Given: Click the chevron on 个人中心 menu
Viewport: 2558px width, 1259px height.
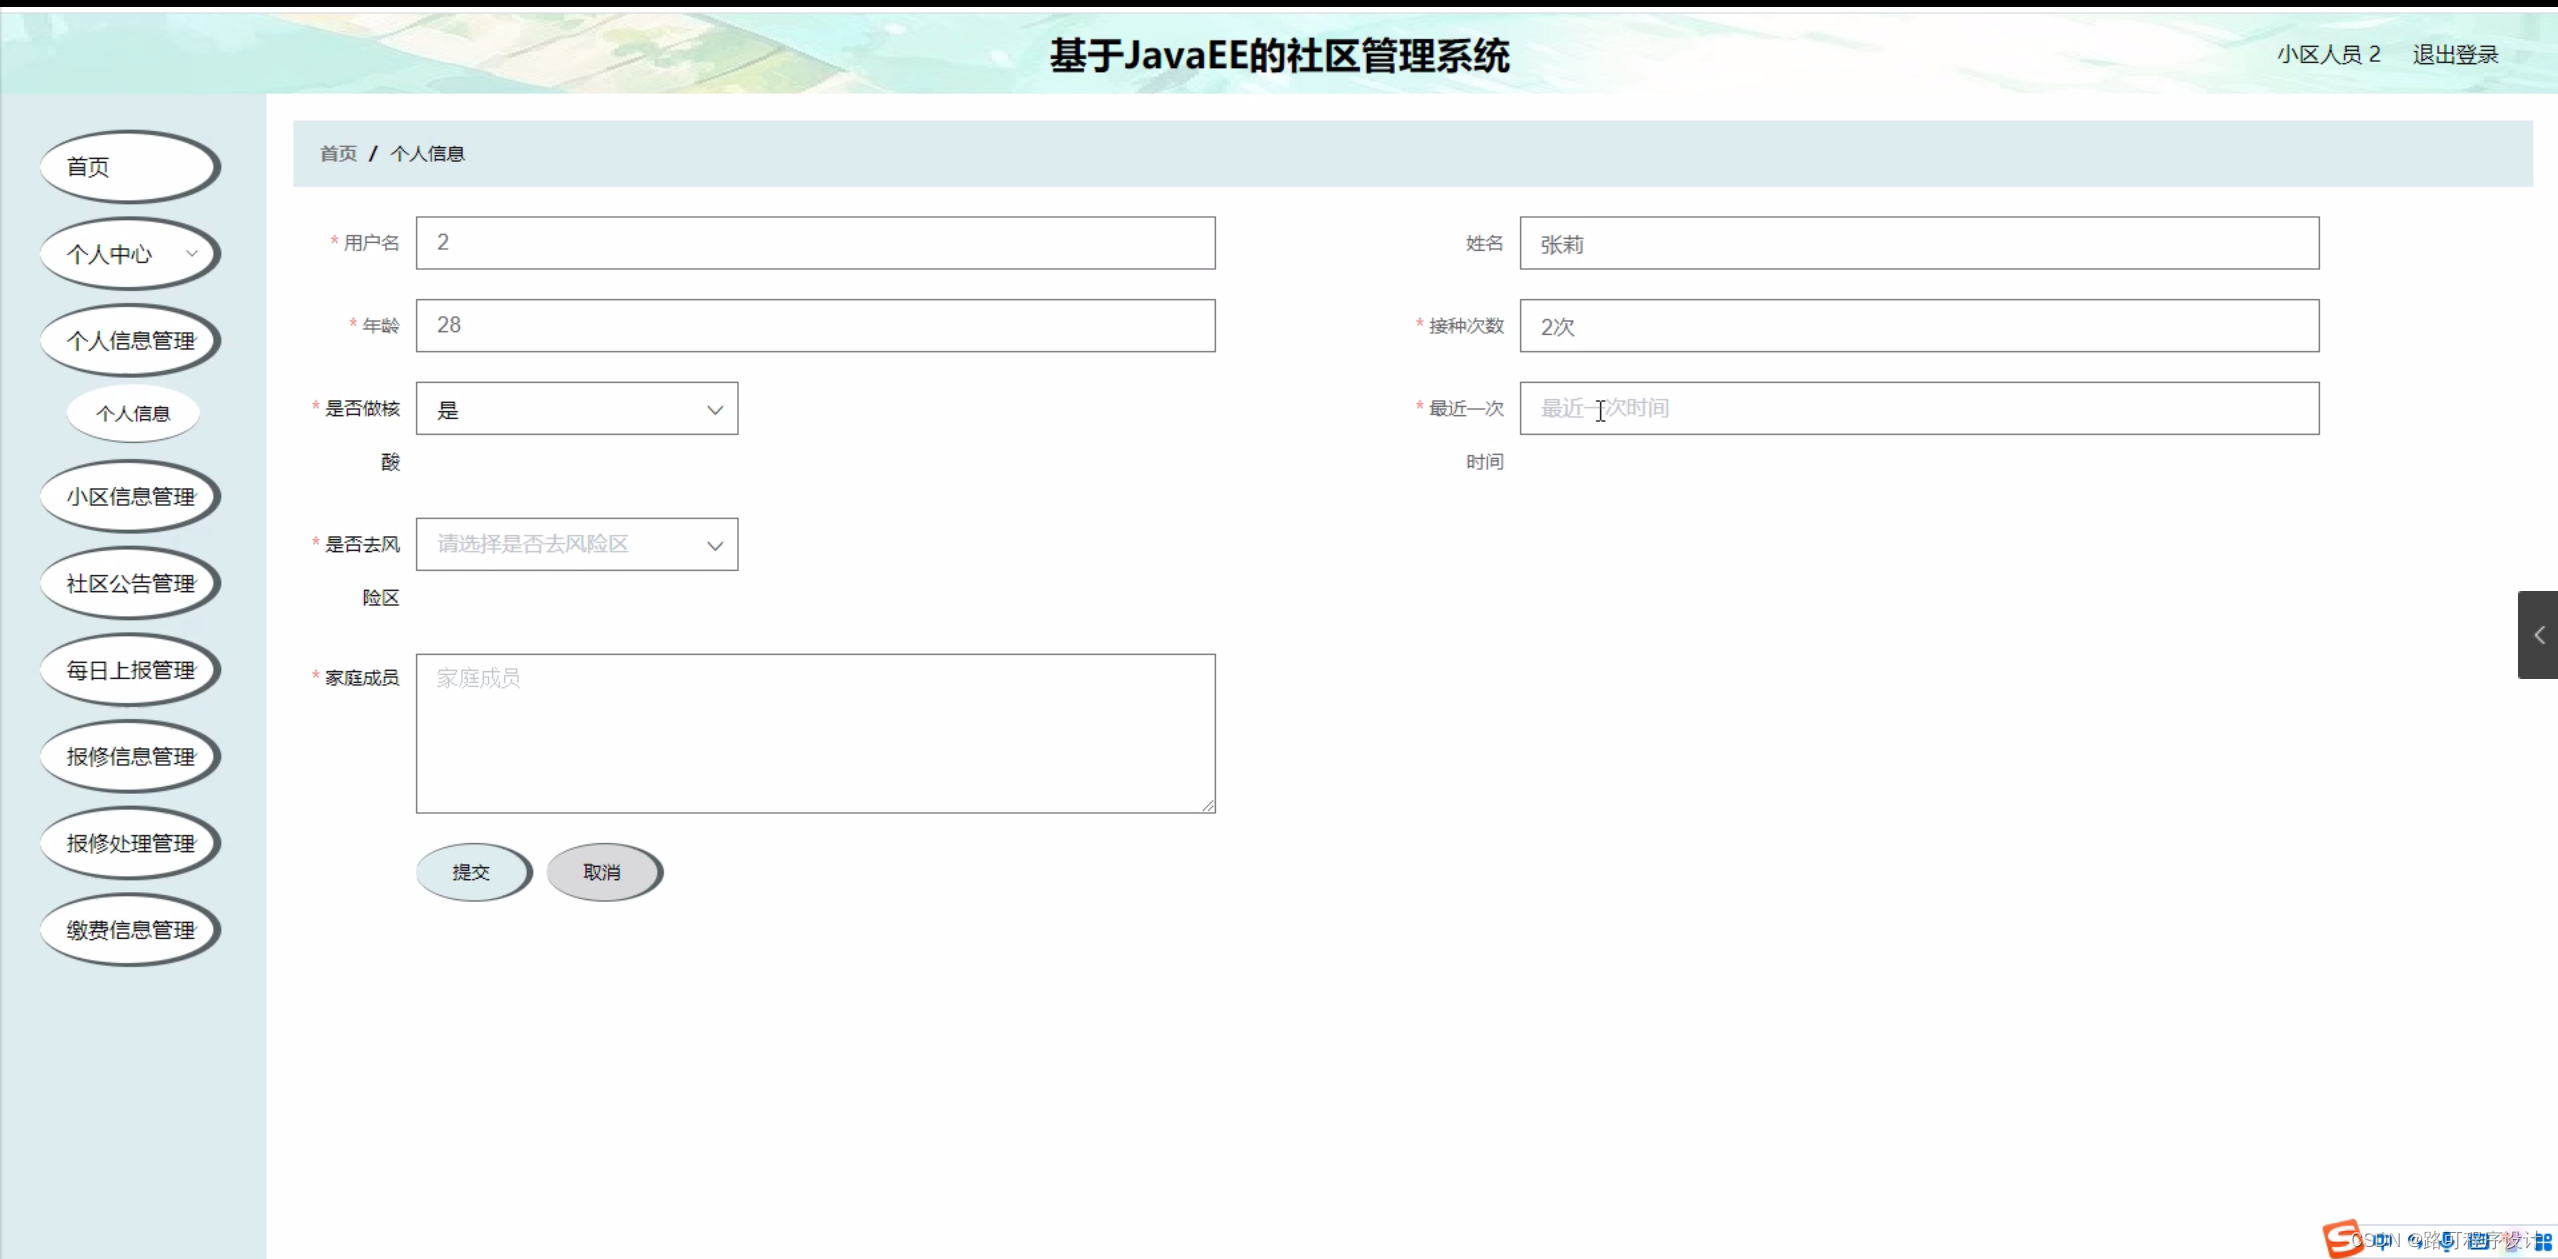Looking at the screenshot, I should coord(191,254).
